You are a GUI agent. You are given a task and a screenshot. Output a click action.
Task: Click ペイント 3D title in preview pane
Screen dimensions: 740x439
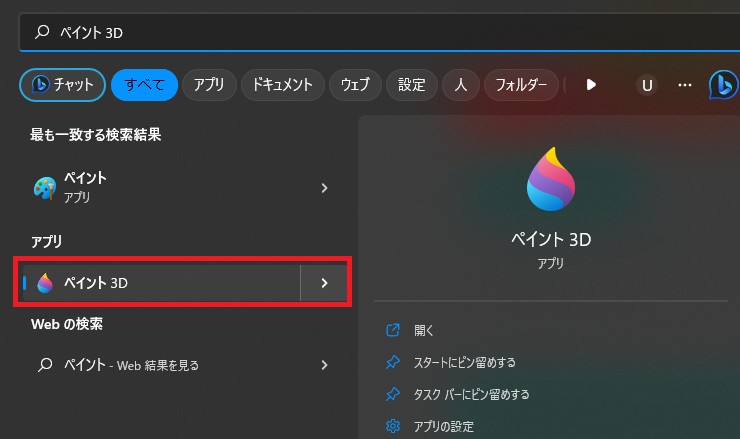click(551, 240)
